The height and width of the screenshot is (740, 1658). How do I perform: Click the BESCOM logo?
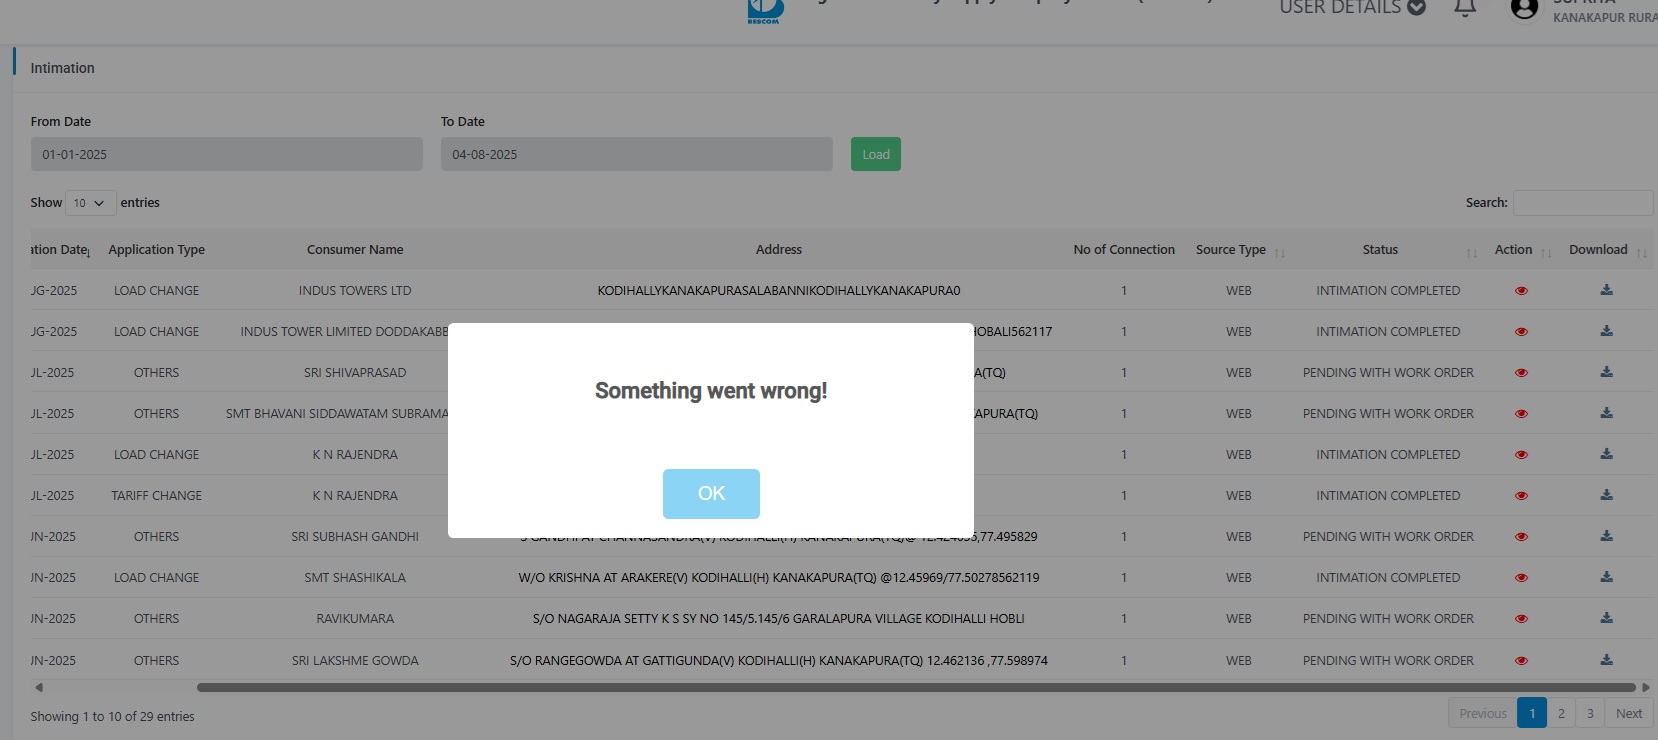[765, 10]
